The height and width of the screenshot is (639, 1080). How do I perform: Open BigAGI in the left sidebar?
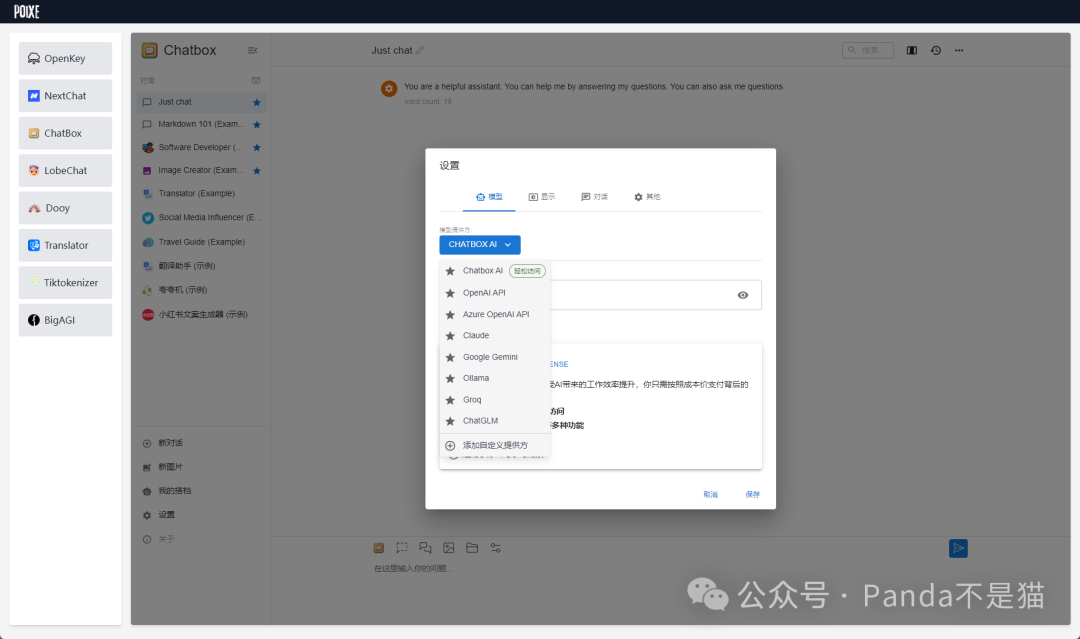65,320
